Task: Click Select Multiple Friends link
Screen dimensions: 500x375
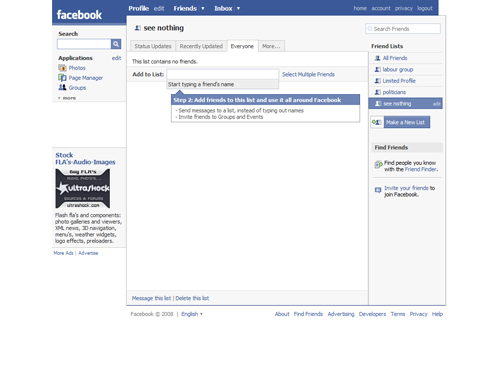Action: pos(308,74)
